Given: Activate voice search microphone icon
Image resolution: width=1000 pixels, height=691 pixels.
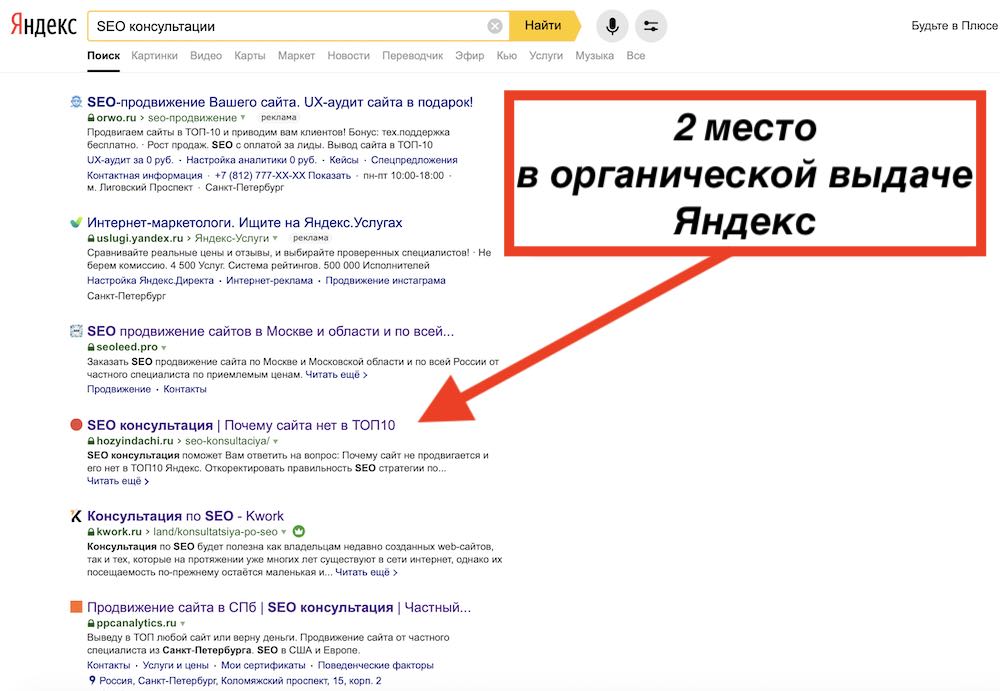Looking at the screenshot, I should tap(612, 26).
